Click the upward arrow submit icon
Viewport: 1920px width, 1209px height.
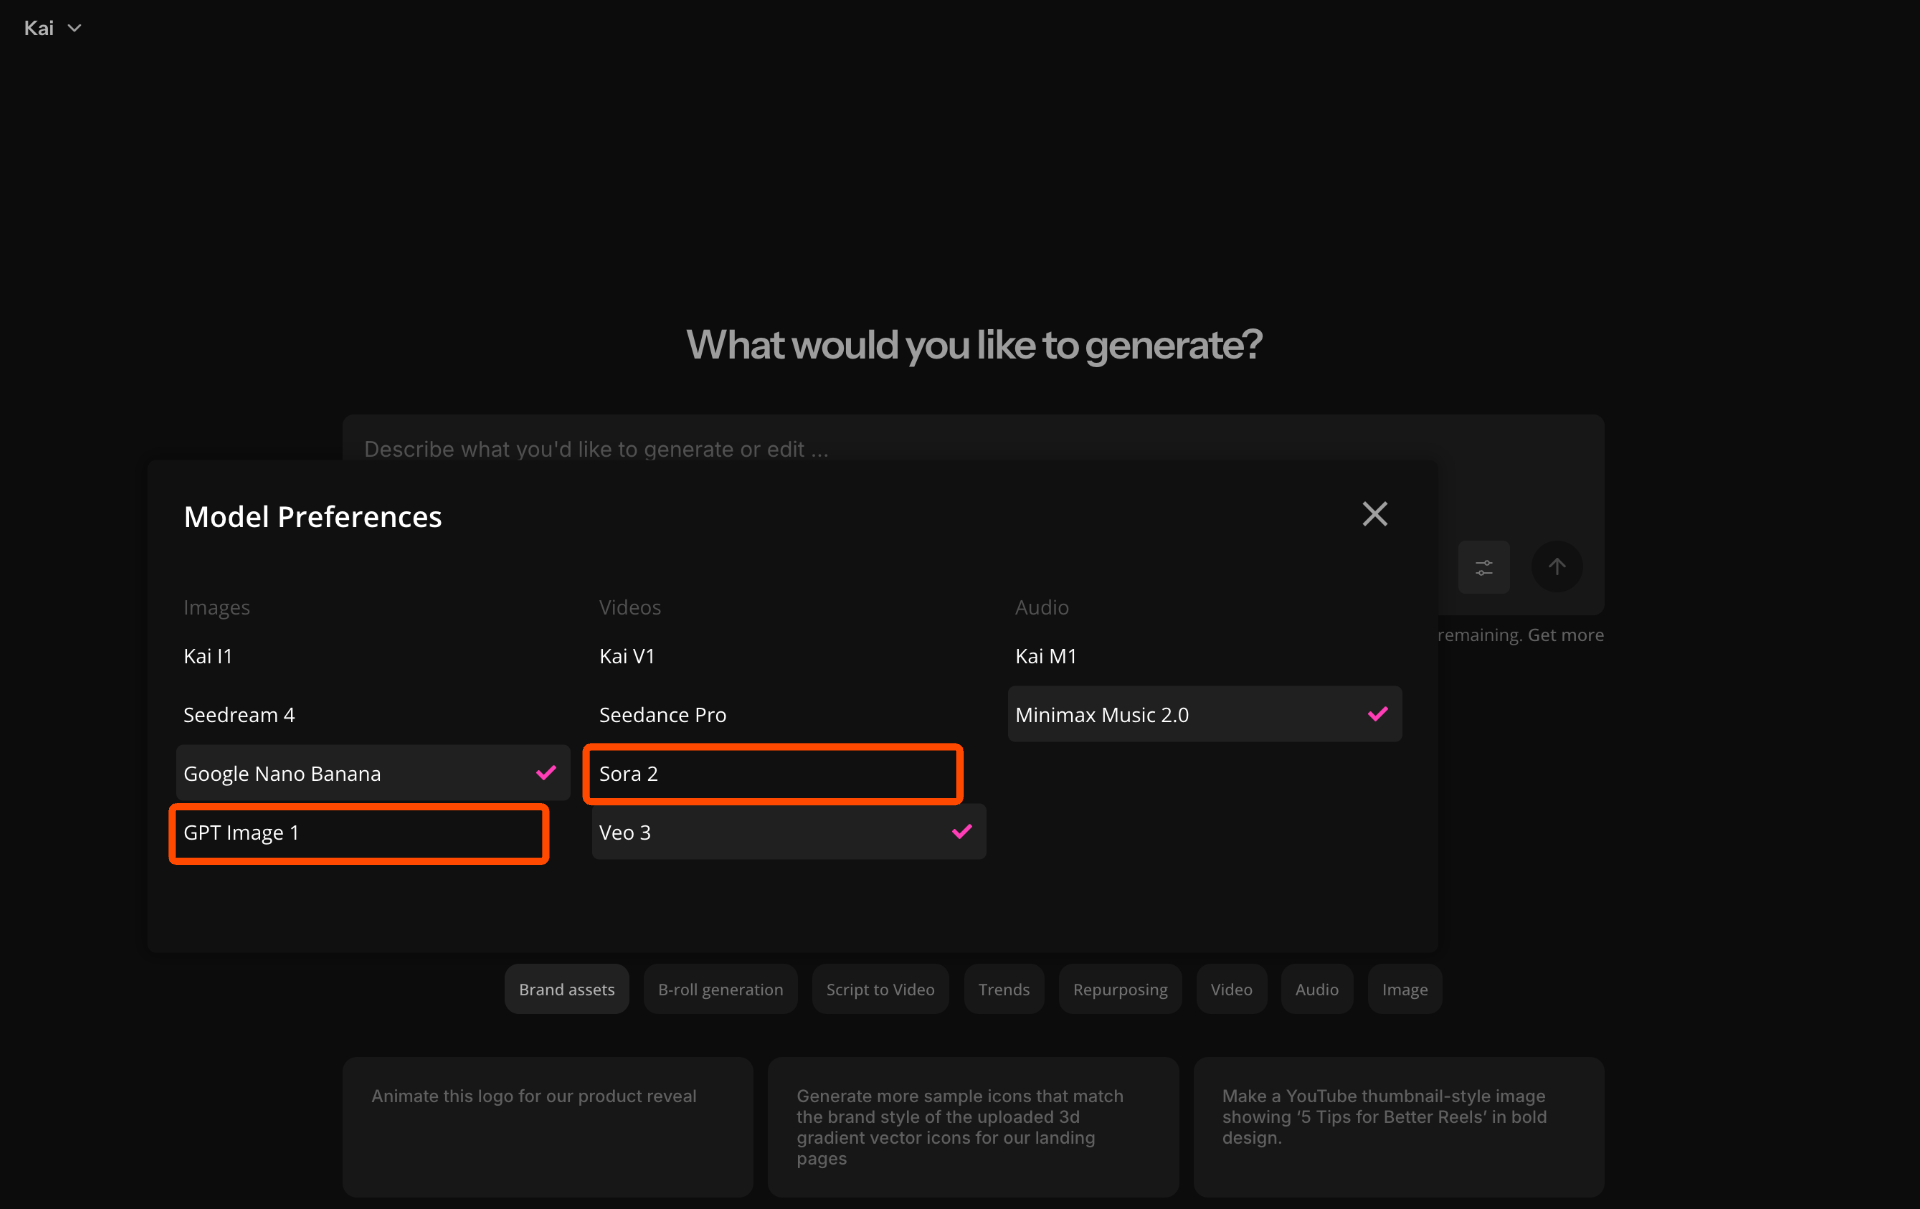(1556, 567)
